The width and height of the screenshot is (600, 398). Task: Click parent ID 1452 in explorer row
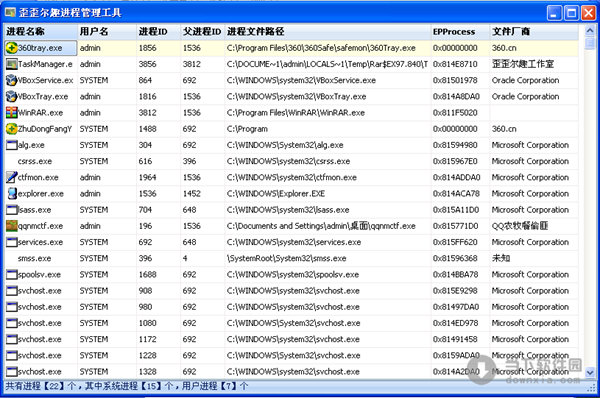pyautogui.click(x=192, y=194)
